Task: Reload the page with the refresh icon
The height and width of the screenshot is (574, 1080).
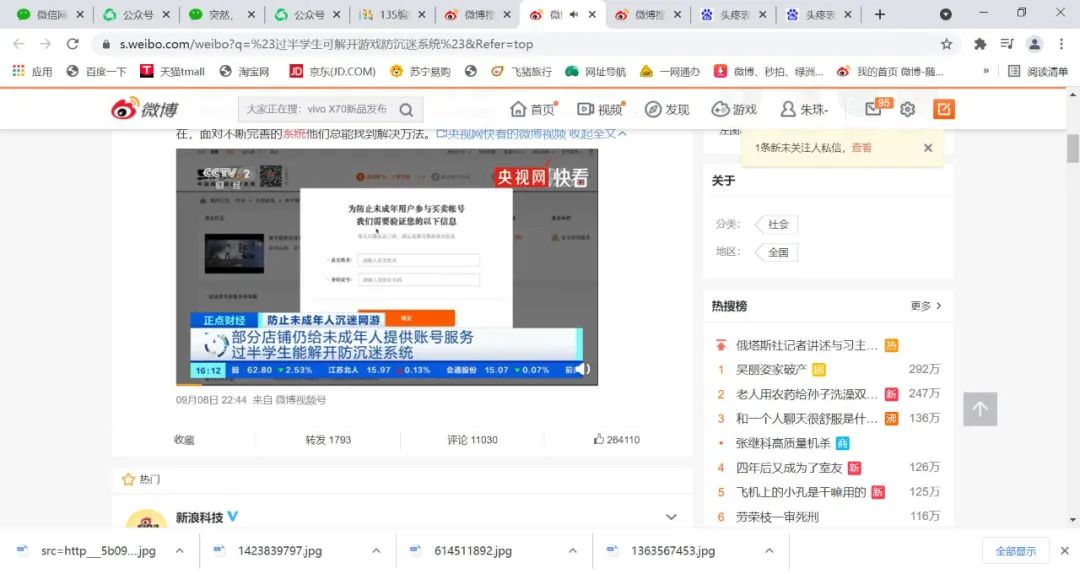Action: tap(72, 44)
